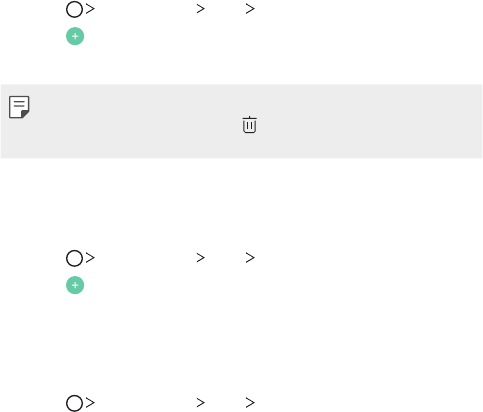Screen dimensions: 483x412
Task: Click the sticky note icon in gray panel
Action: click(x=19, y=107)
